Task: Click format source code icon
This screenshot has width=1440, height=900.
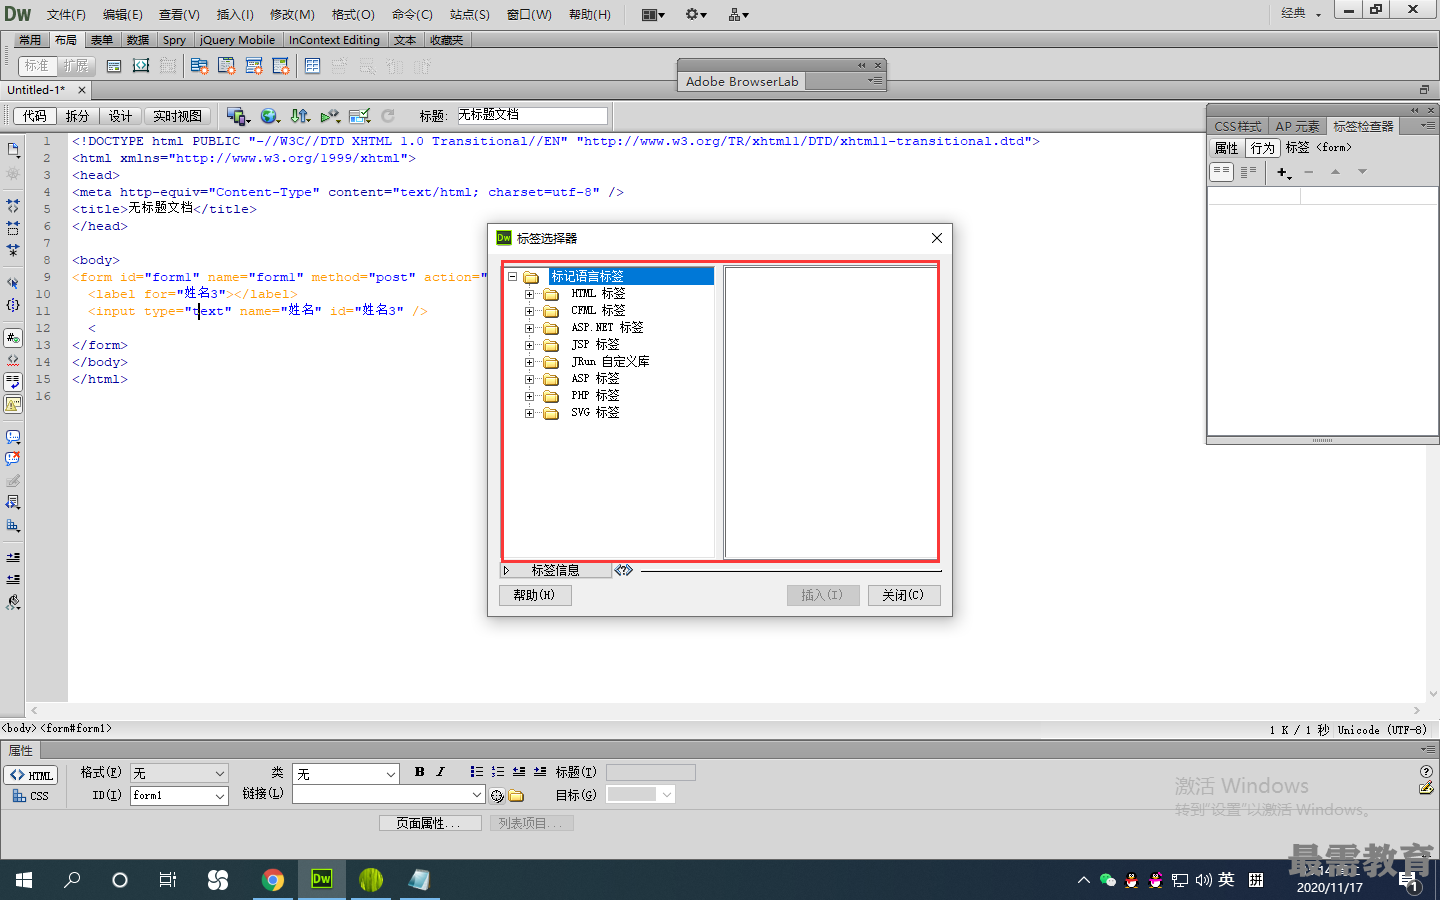Action: pos(13,602)
